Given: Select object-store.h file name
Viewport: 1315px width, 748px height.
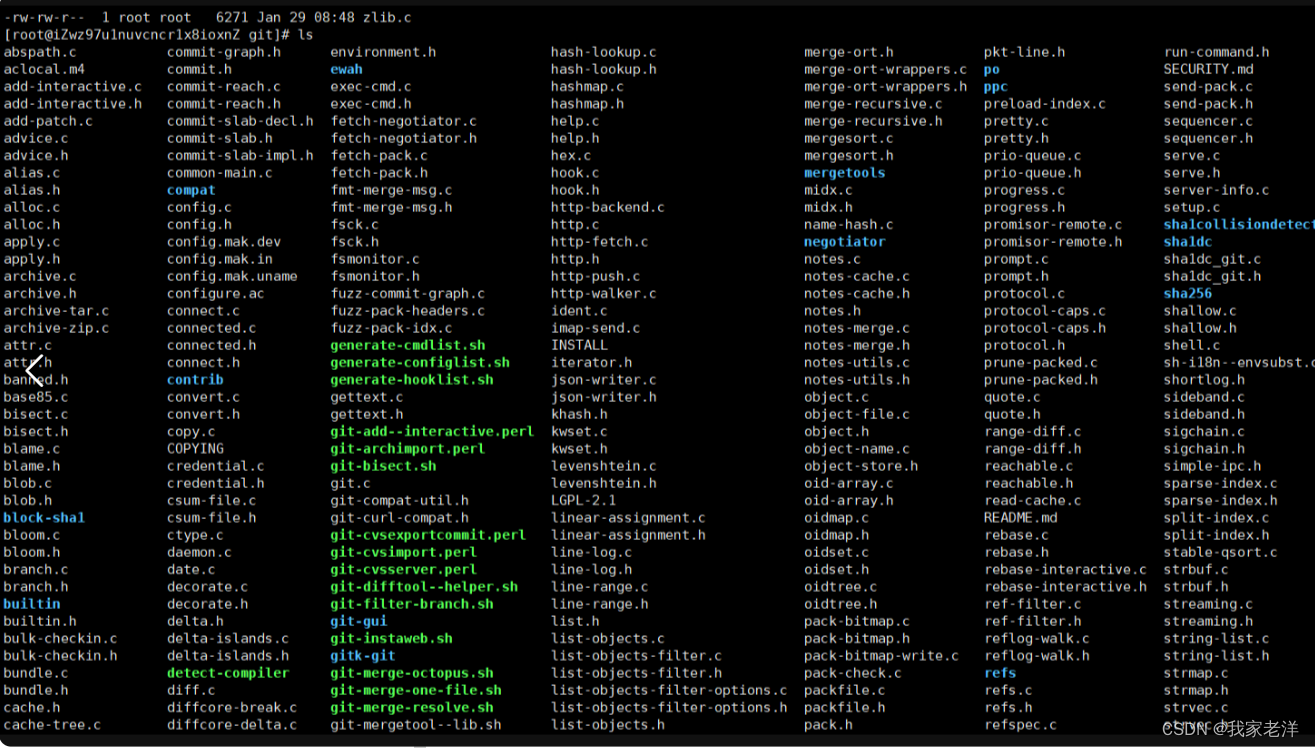Looking at the screenshot, I should pos(861,466).
